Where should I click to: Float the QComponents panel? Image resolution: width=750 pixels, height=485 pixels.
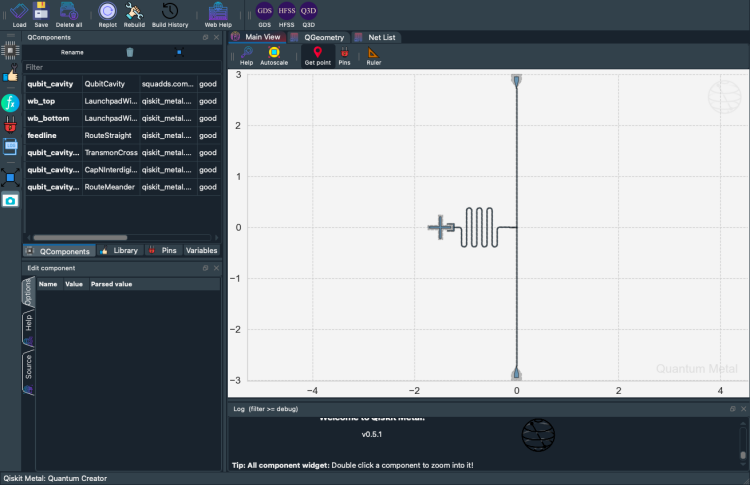tap(206, 37)
